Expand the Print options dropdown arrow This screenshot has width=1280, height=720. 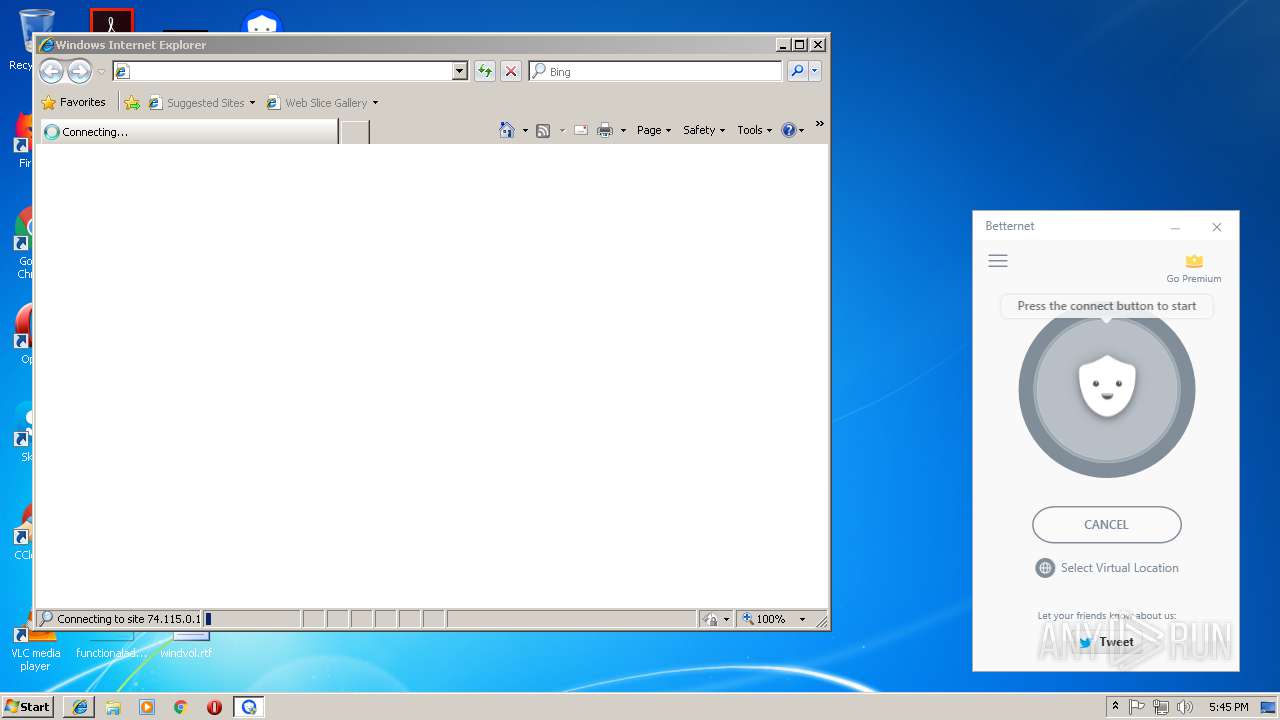click(x=623, y=130)
